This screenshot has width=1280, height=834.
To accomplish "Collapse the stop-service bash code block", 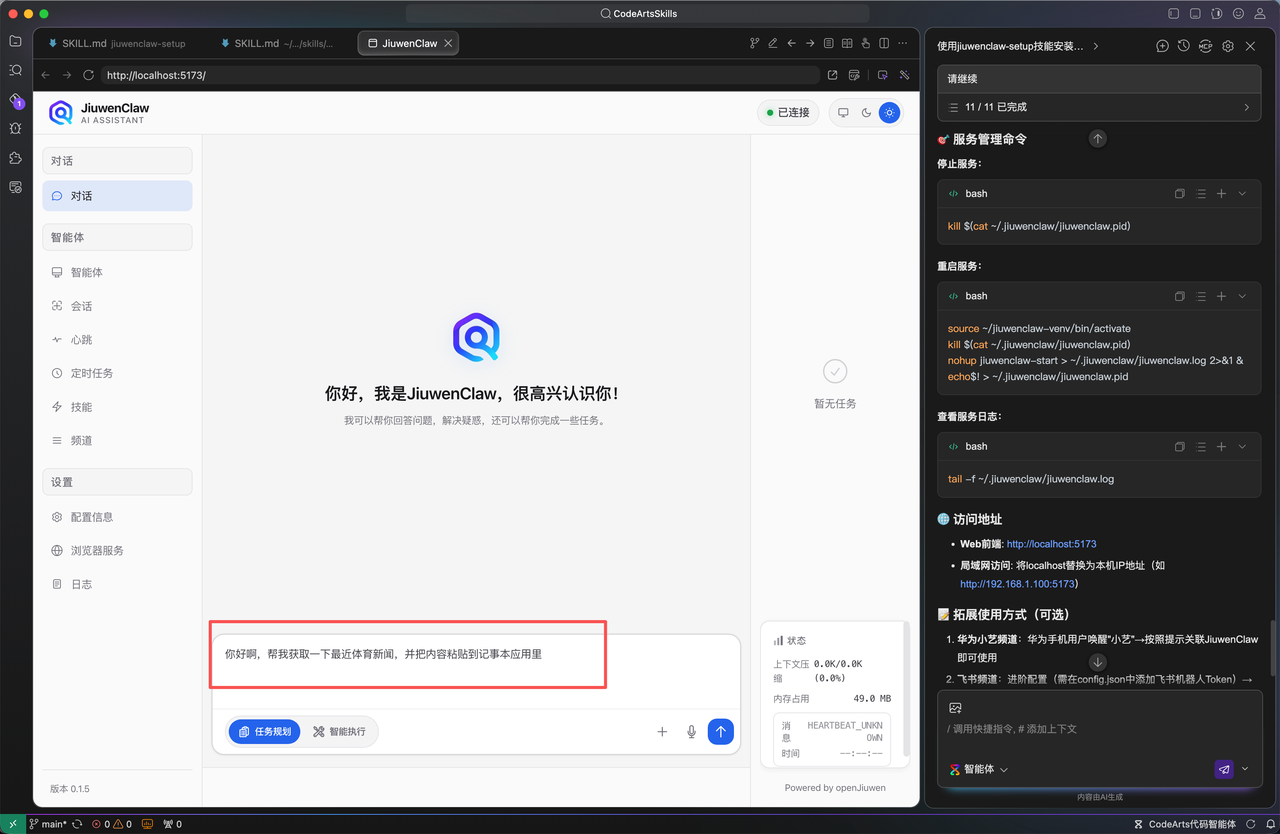I will [x=1242, y=194].
